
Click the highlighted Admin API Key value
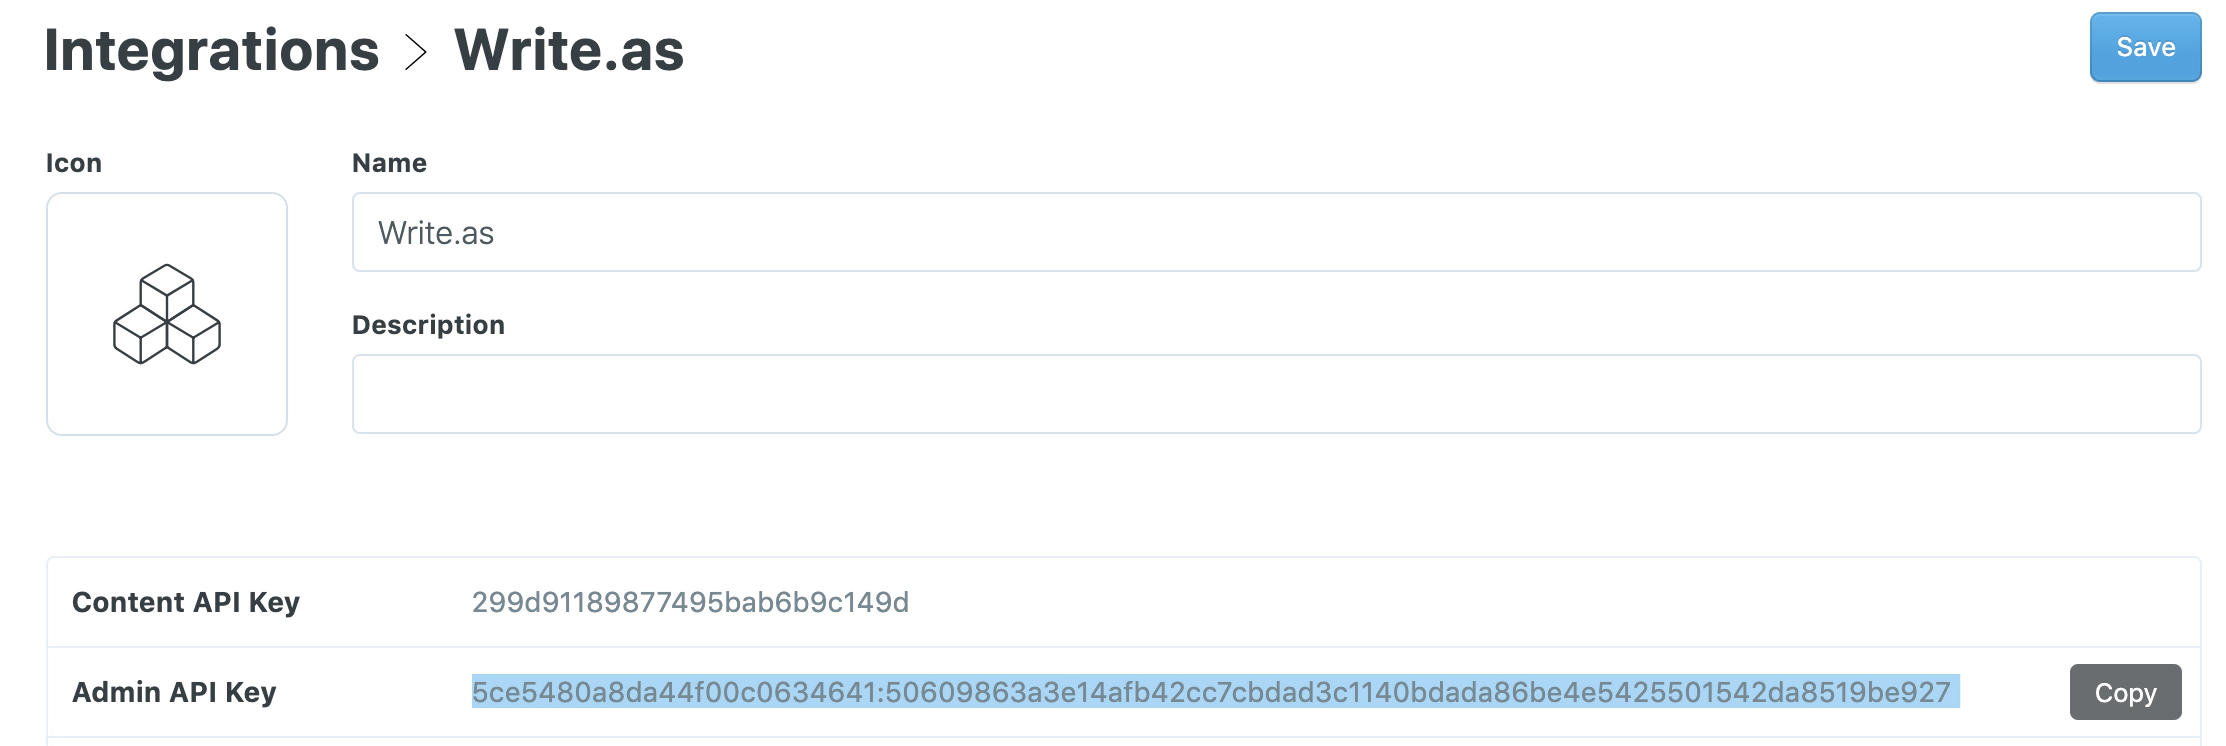(1210, 692)
